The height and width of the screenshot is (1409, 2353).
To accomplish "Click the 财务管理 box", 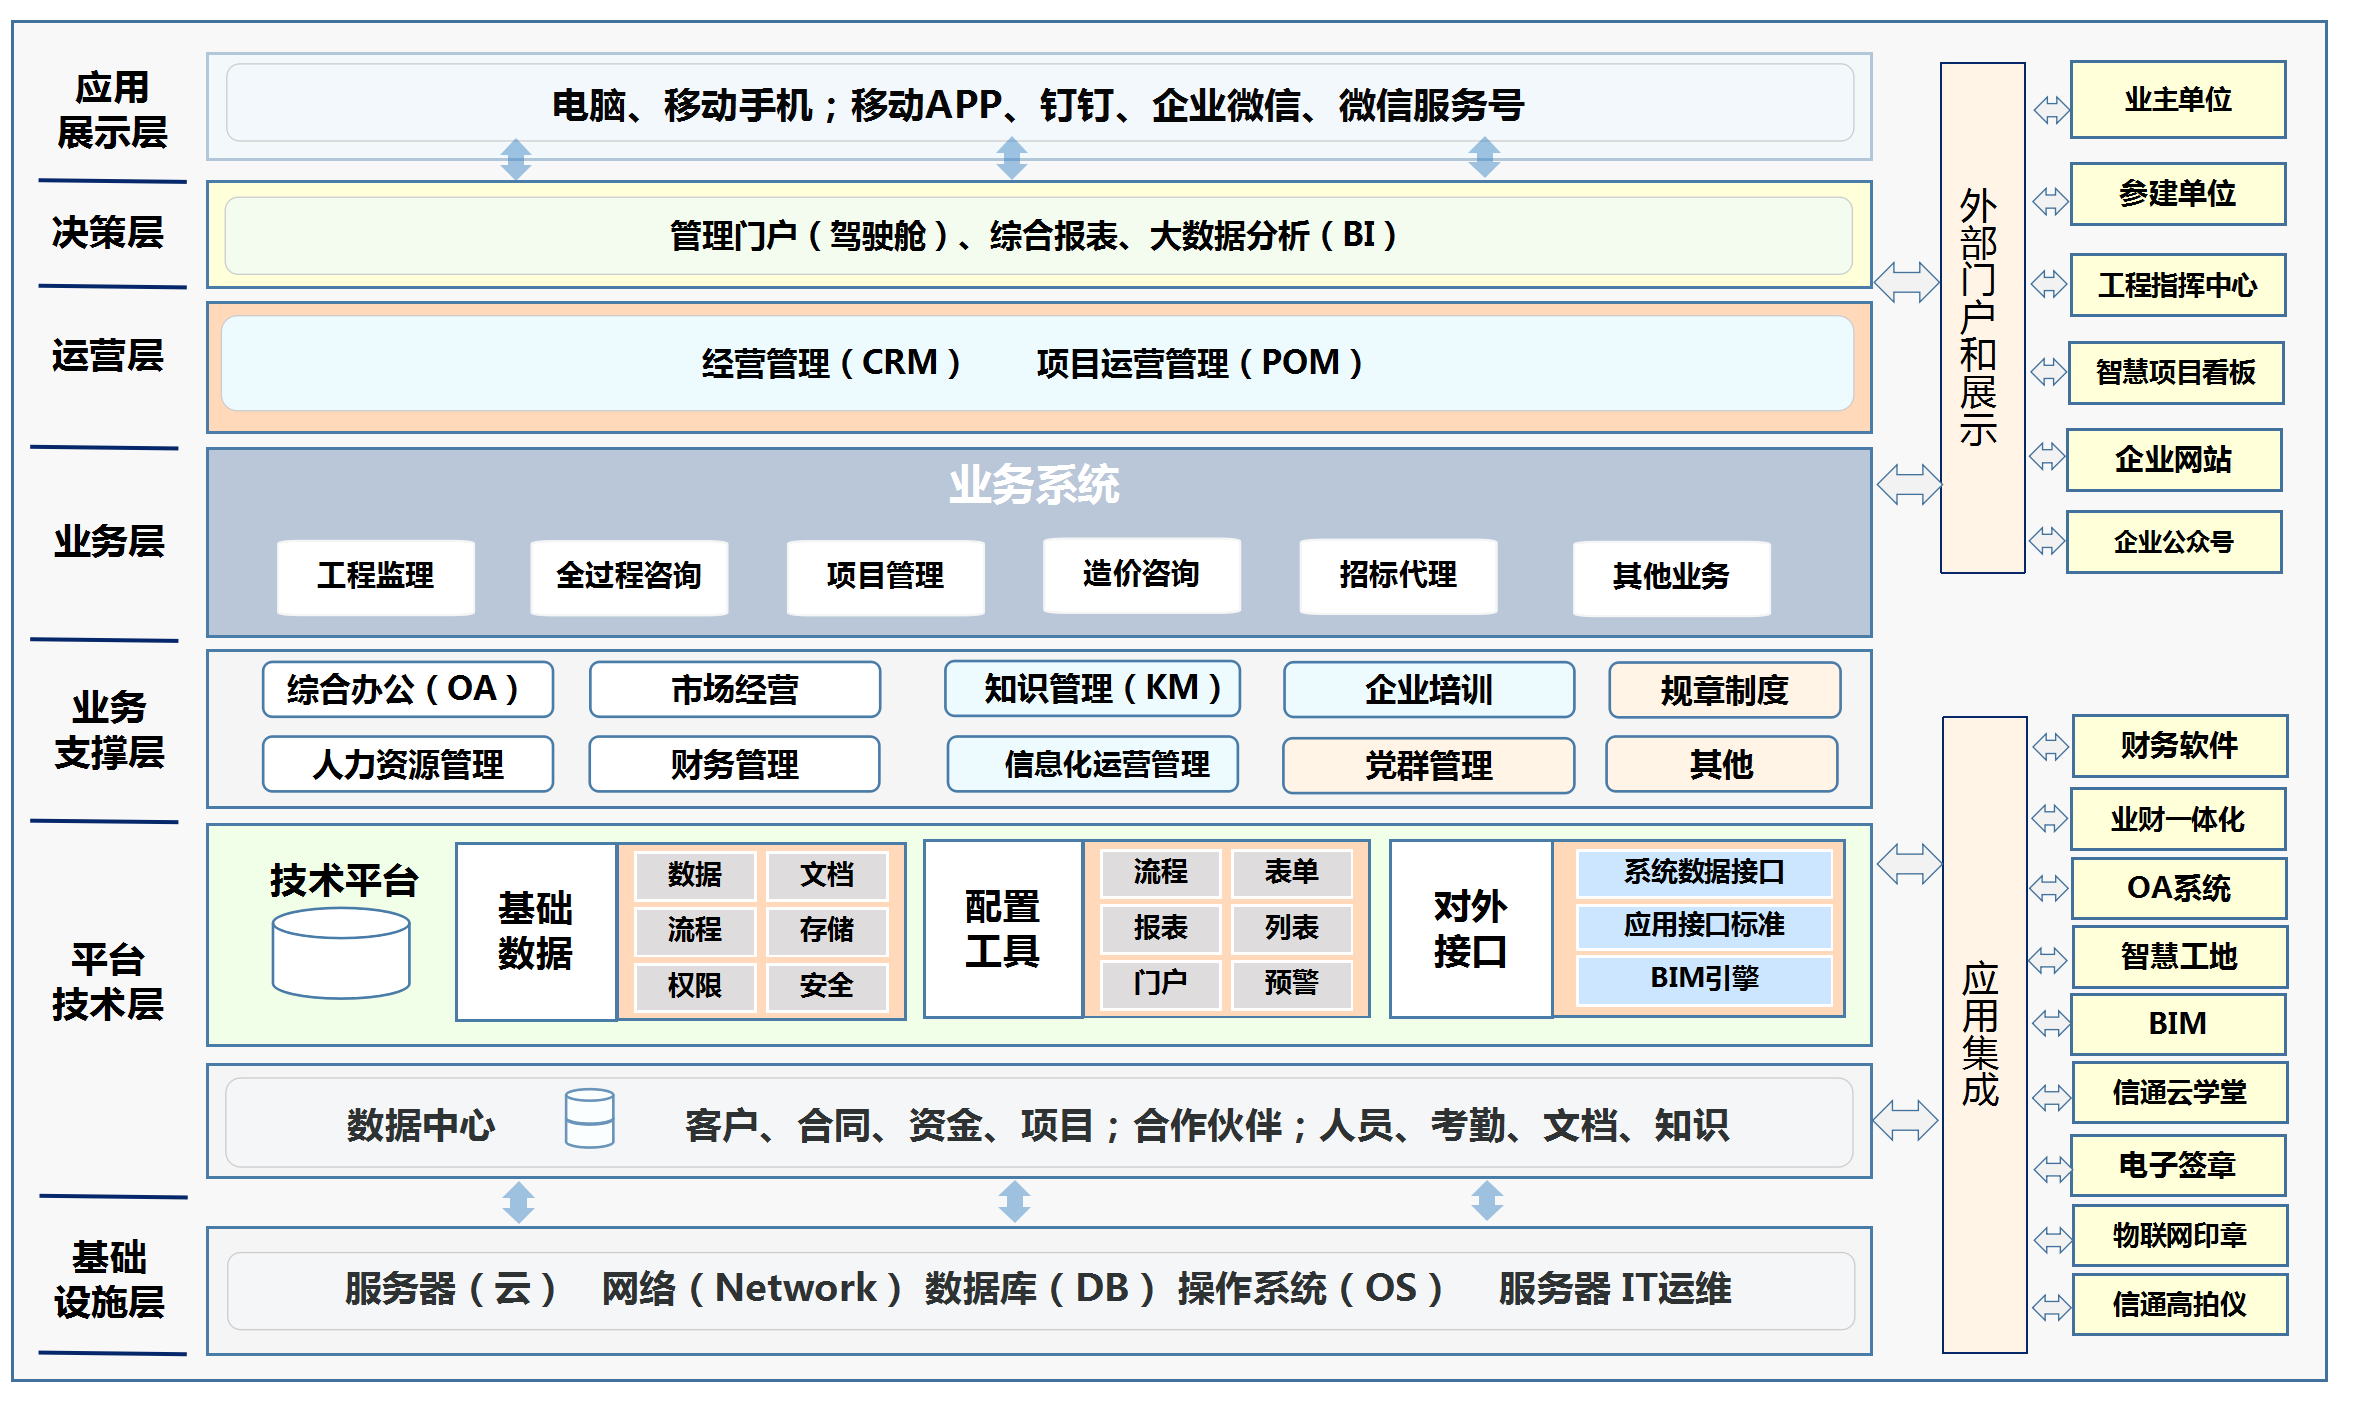I will pos(734,764).
